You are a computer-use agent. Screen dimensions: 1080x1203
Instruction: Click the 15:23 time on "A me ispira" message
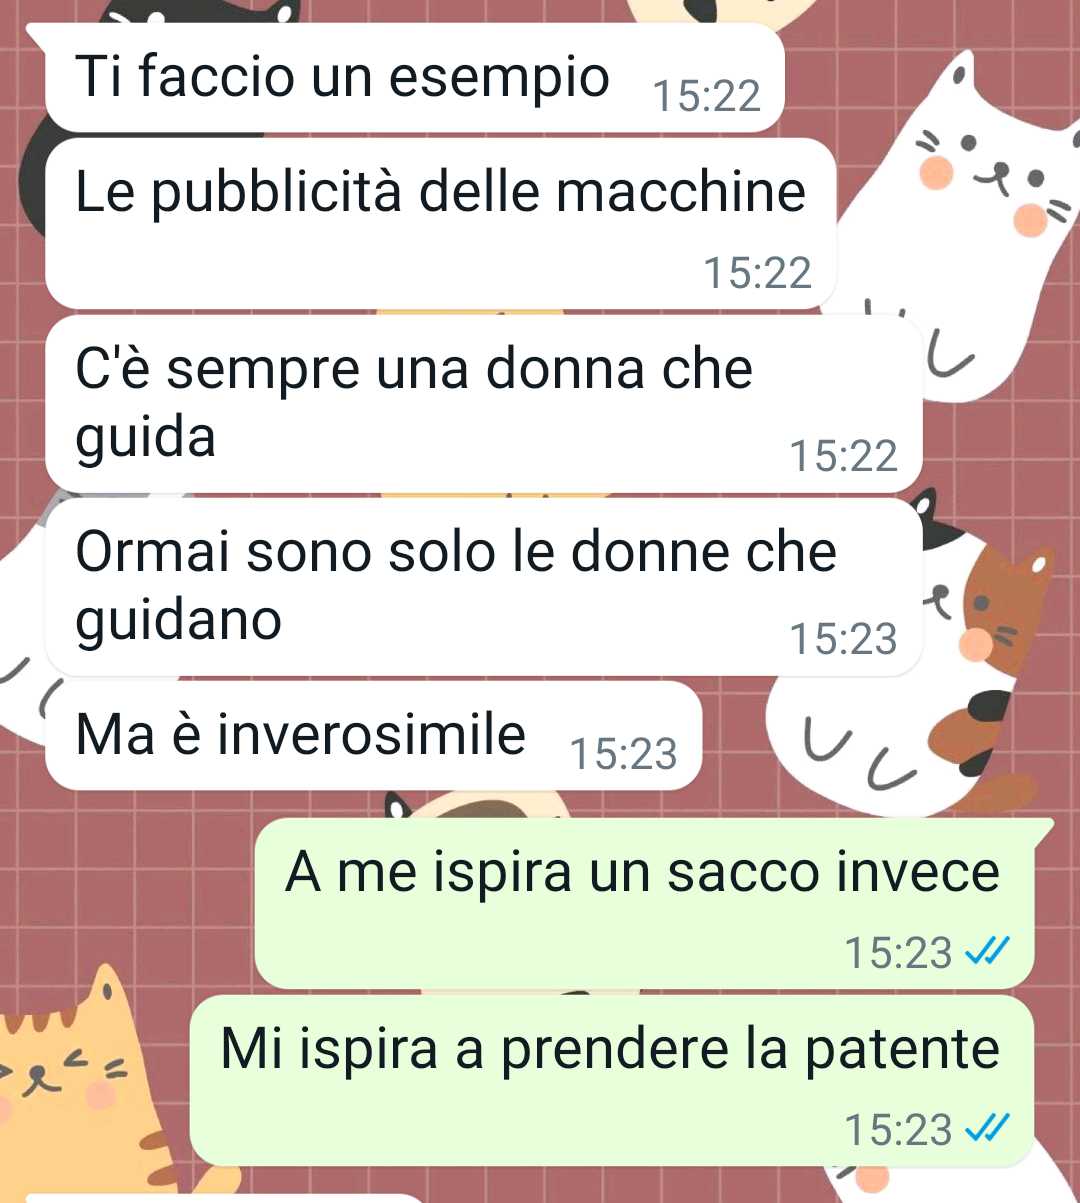tap(898, 952)
